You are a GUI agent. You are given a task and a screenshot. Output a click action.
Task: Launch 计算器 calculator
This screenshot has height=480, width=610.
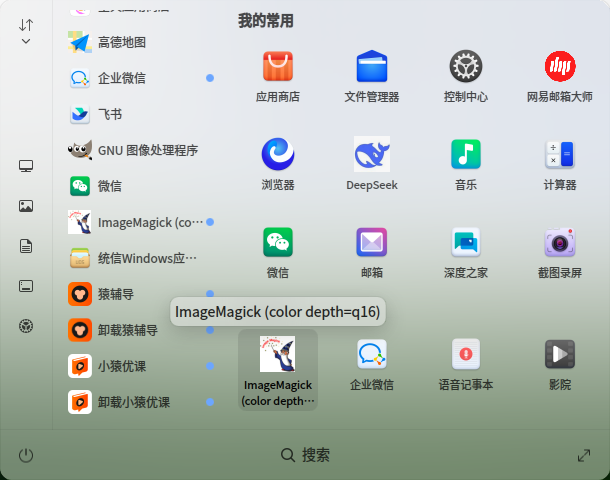(559, 154)
